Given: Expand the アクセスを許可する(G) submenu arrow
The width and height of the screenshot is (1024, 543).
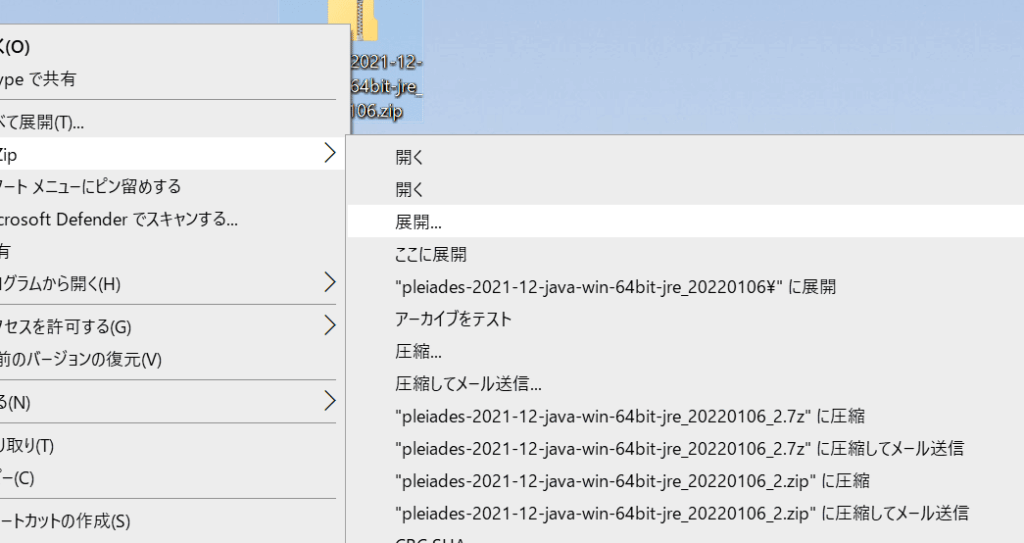Looking at the screenshot, I should tap(329, 326).
